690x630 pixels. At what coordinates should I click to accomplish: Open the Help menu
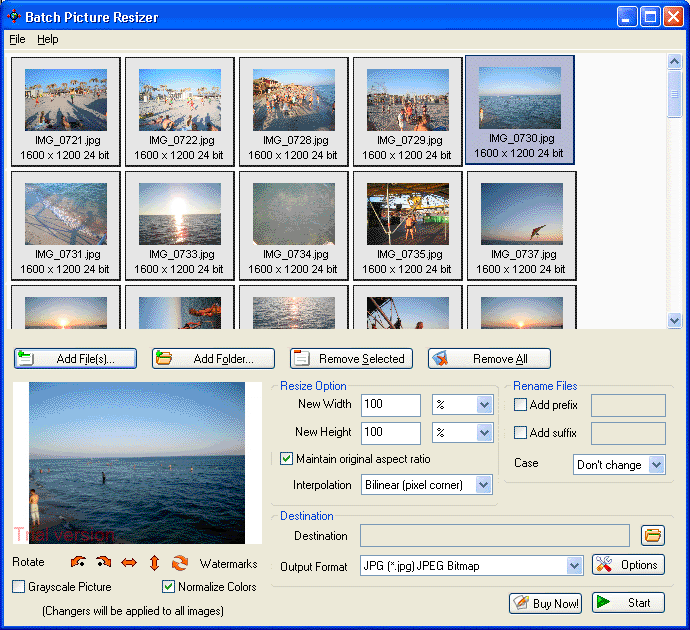[x=48, y=39]
